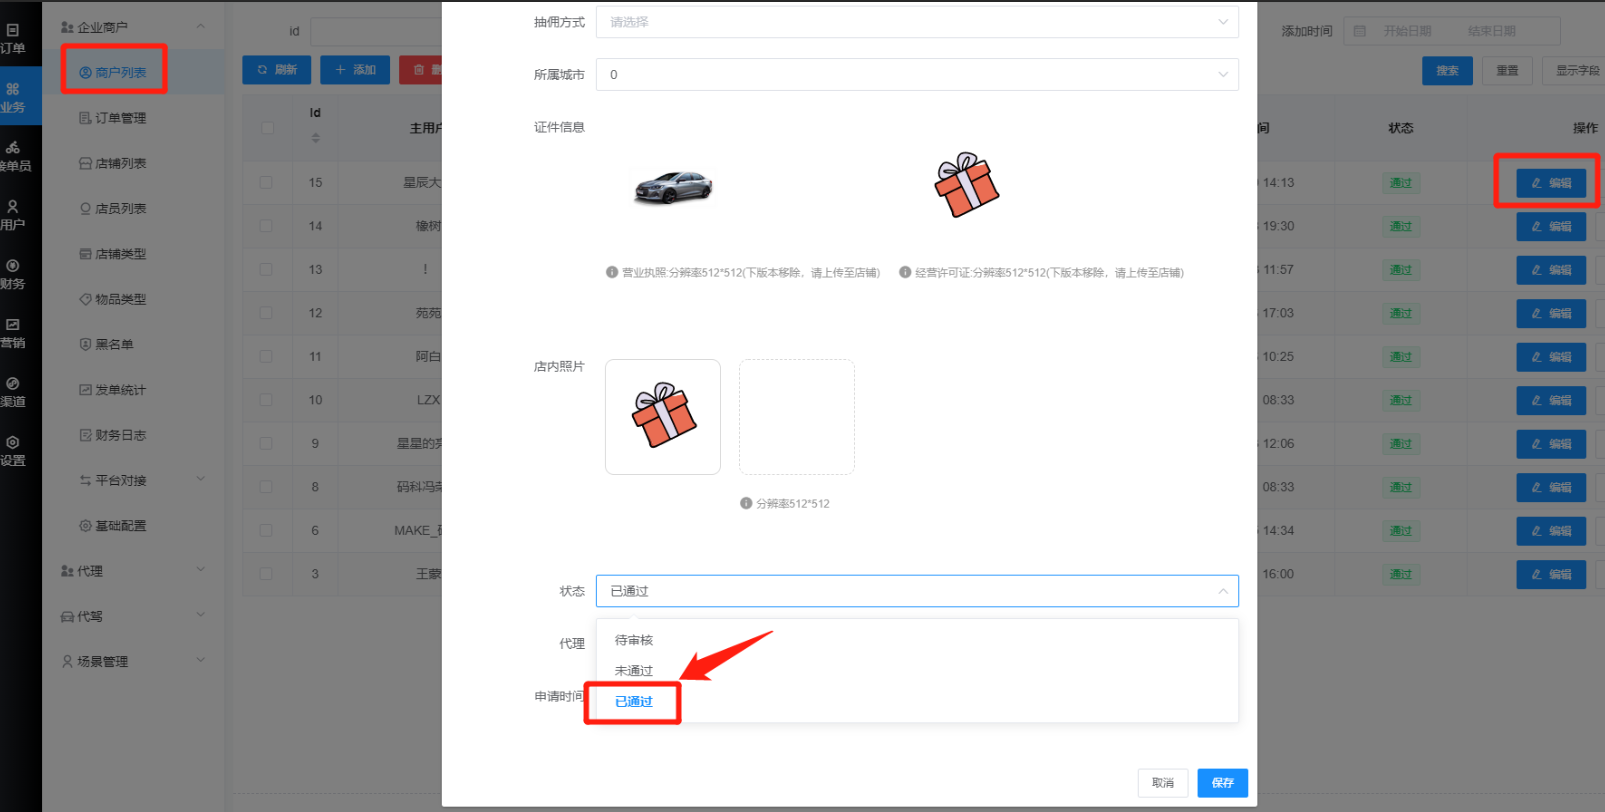
Task: Open the 财务 finance sidebar icon
Action: pos(13,274)
